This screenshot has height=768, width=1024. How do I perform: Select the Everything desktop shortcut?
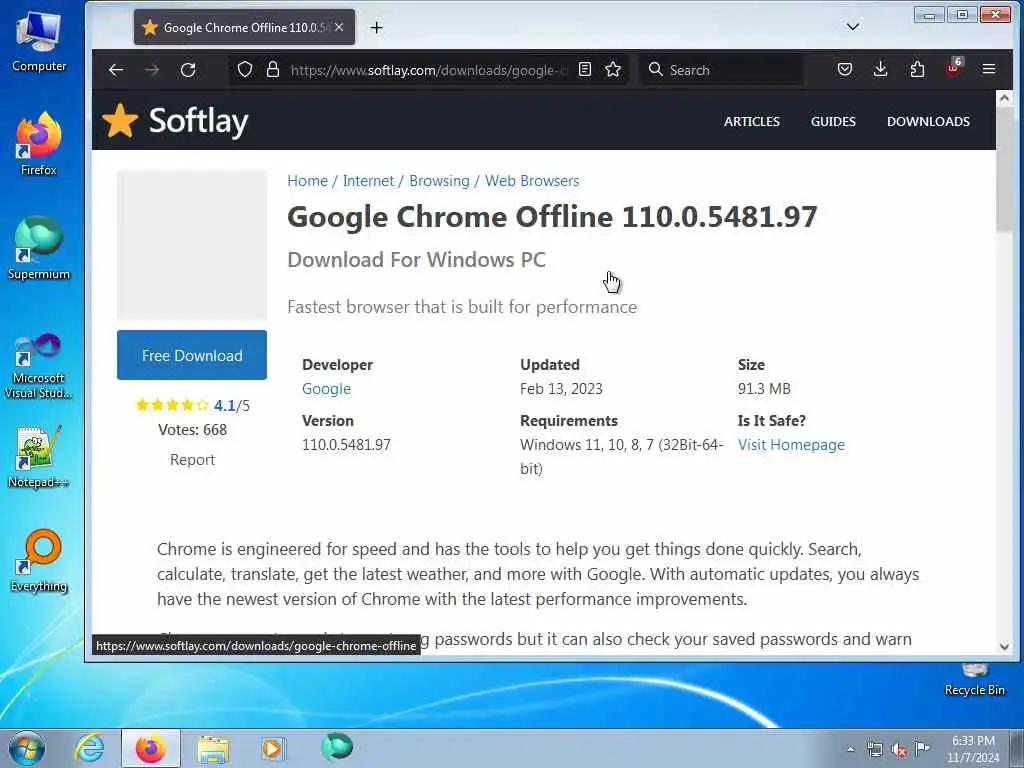39,562
